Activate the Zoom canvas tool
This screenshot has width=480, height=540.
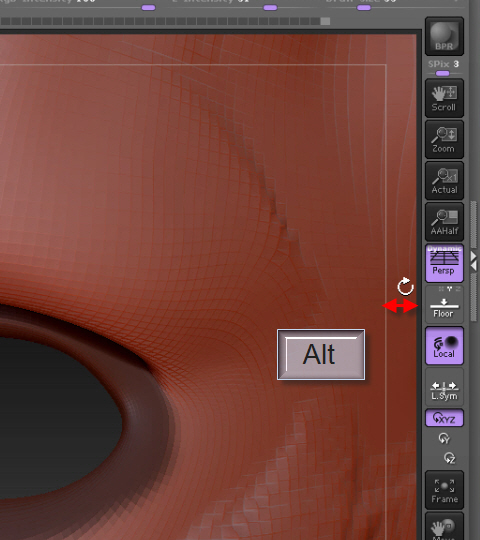[x=444, y=139]
